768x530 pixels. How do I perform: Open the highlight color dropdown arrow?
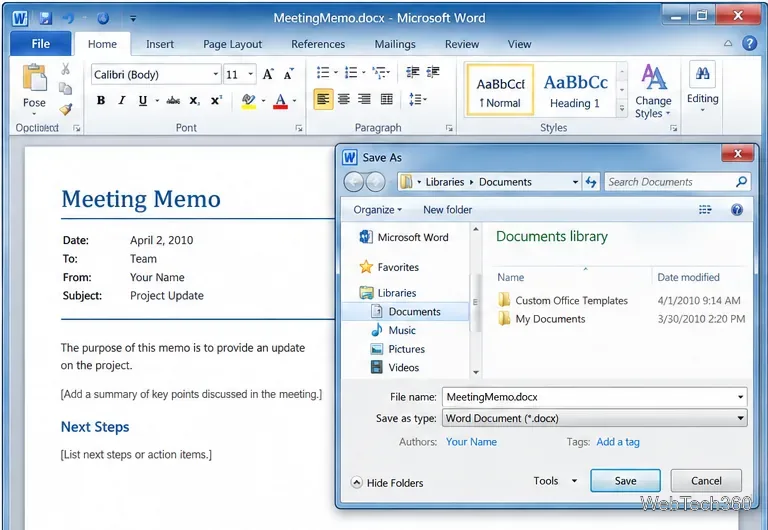[263, 101]
